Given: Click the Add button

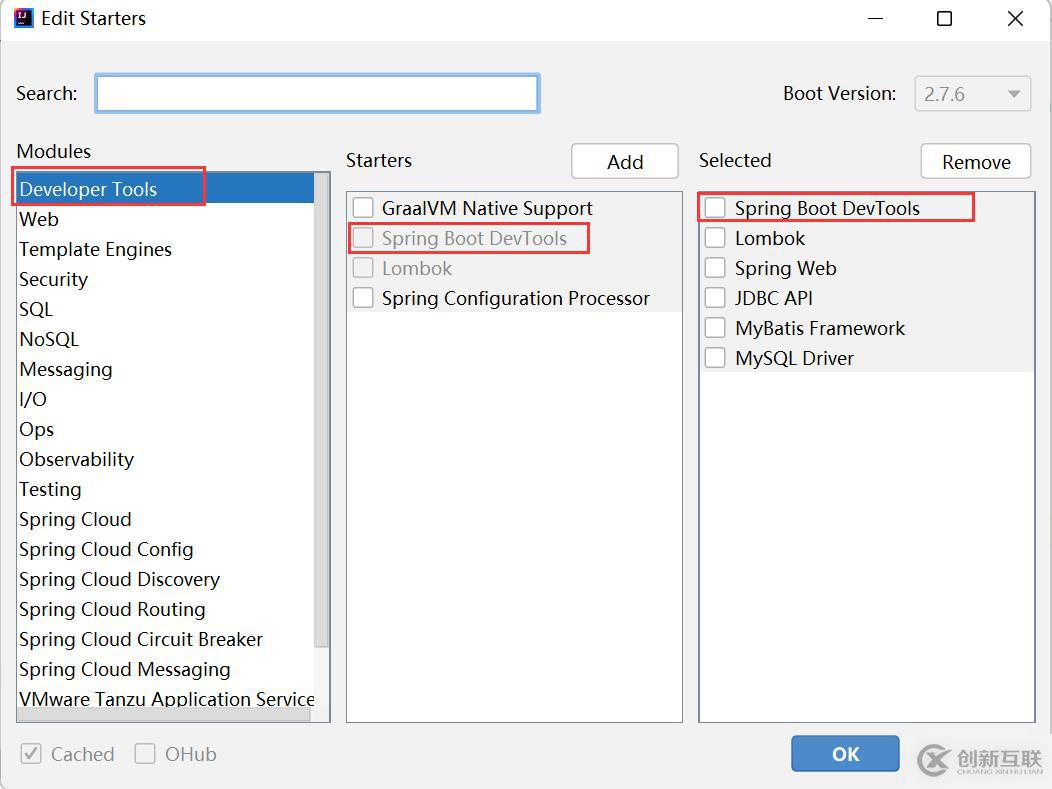Looking at the screenshot, I should pos(625,162).
